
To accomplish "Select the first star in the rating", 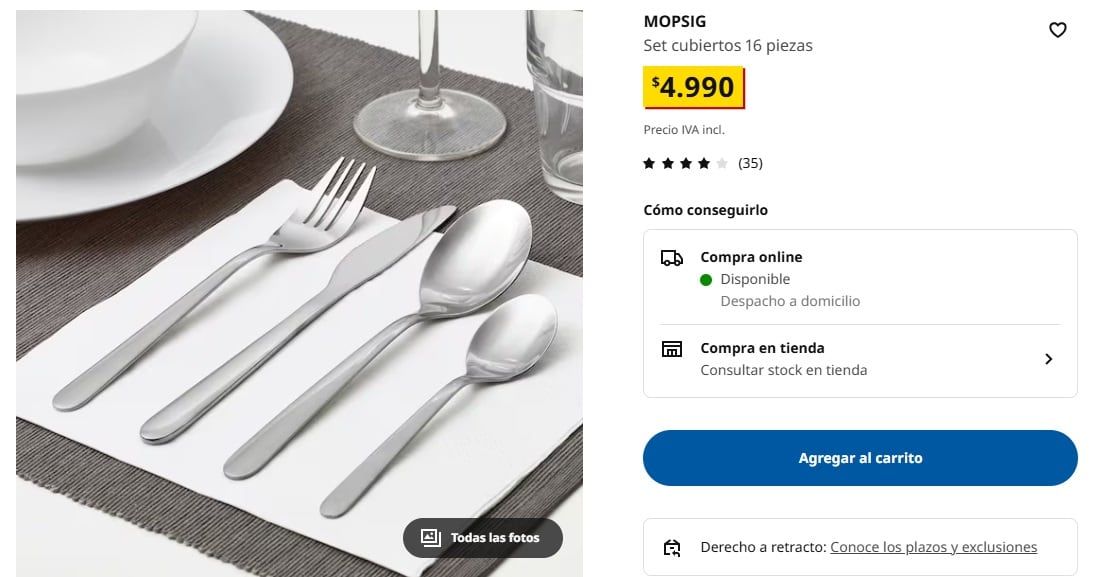I will point(648,163).
